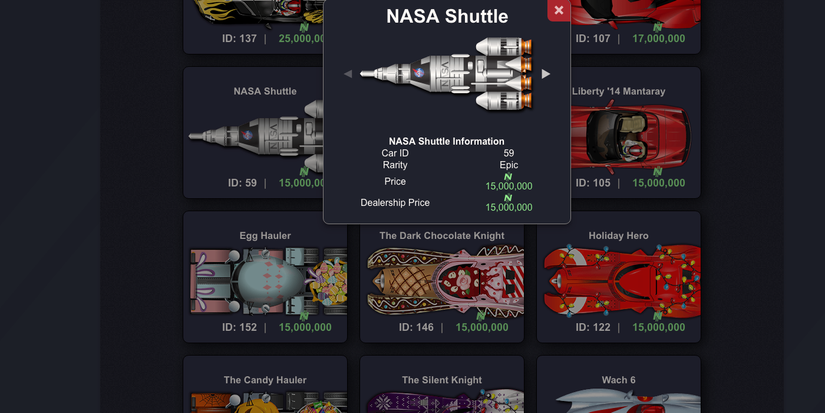
Task: Close the NASA Shuttle popup
Action: pos(559,10)
